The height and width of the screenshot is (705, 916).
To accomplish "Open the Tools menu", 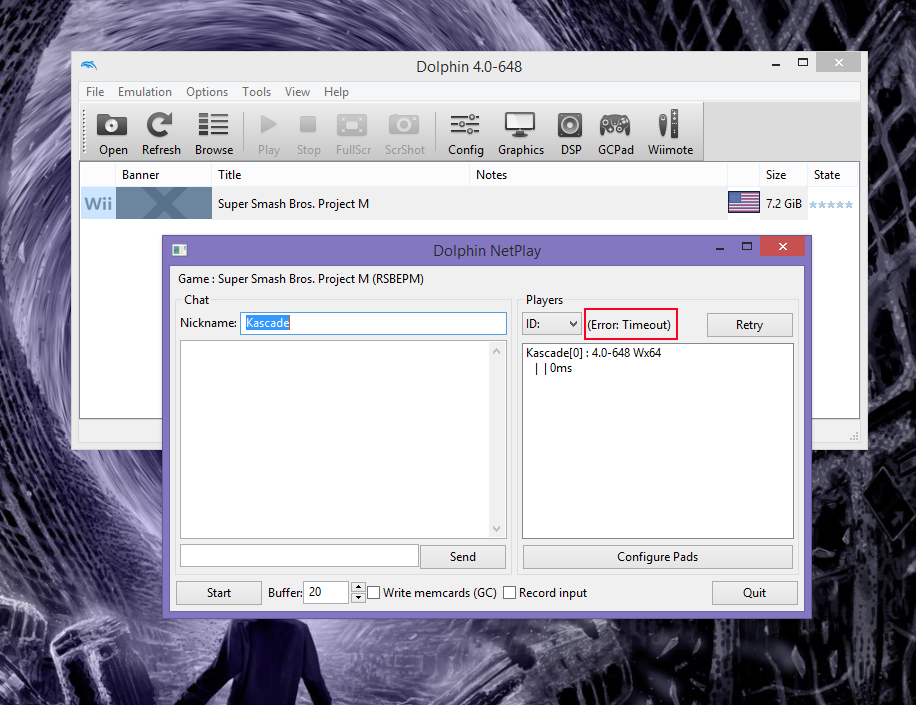I will 256,92.
